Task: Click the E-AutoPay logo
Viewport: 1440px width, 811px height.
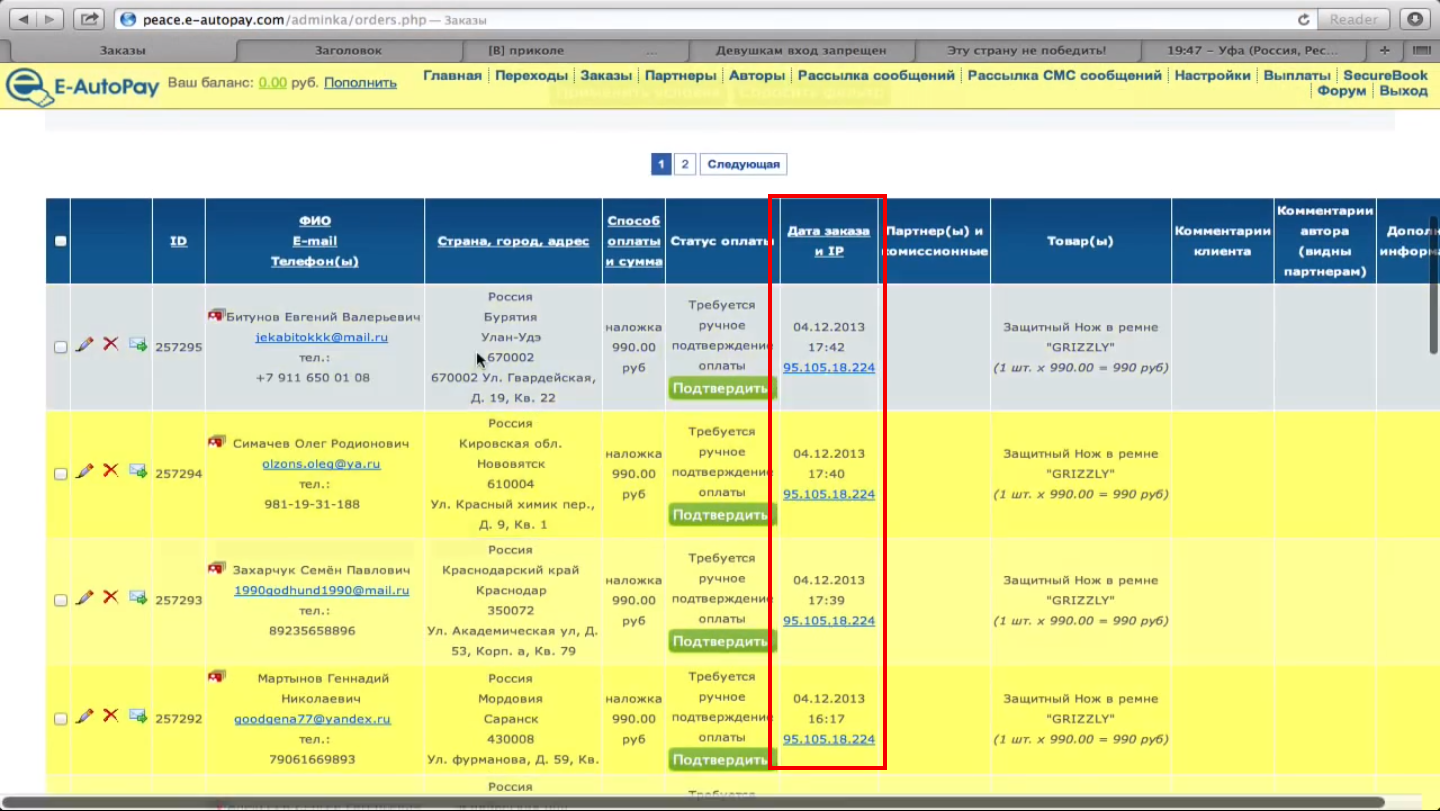Action: (83, 85)
